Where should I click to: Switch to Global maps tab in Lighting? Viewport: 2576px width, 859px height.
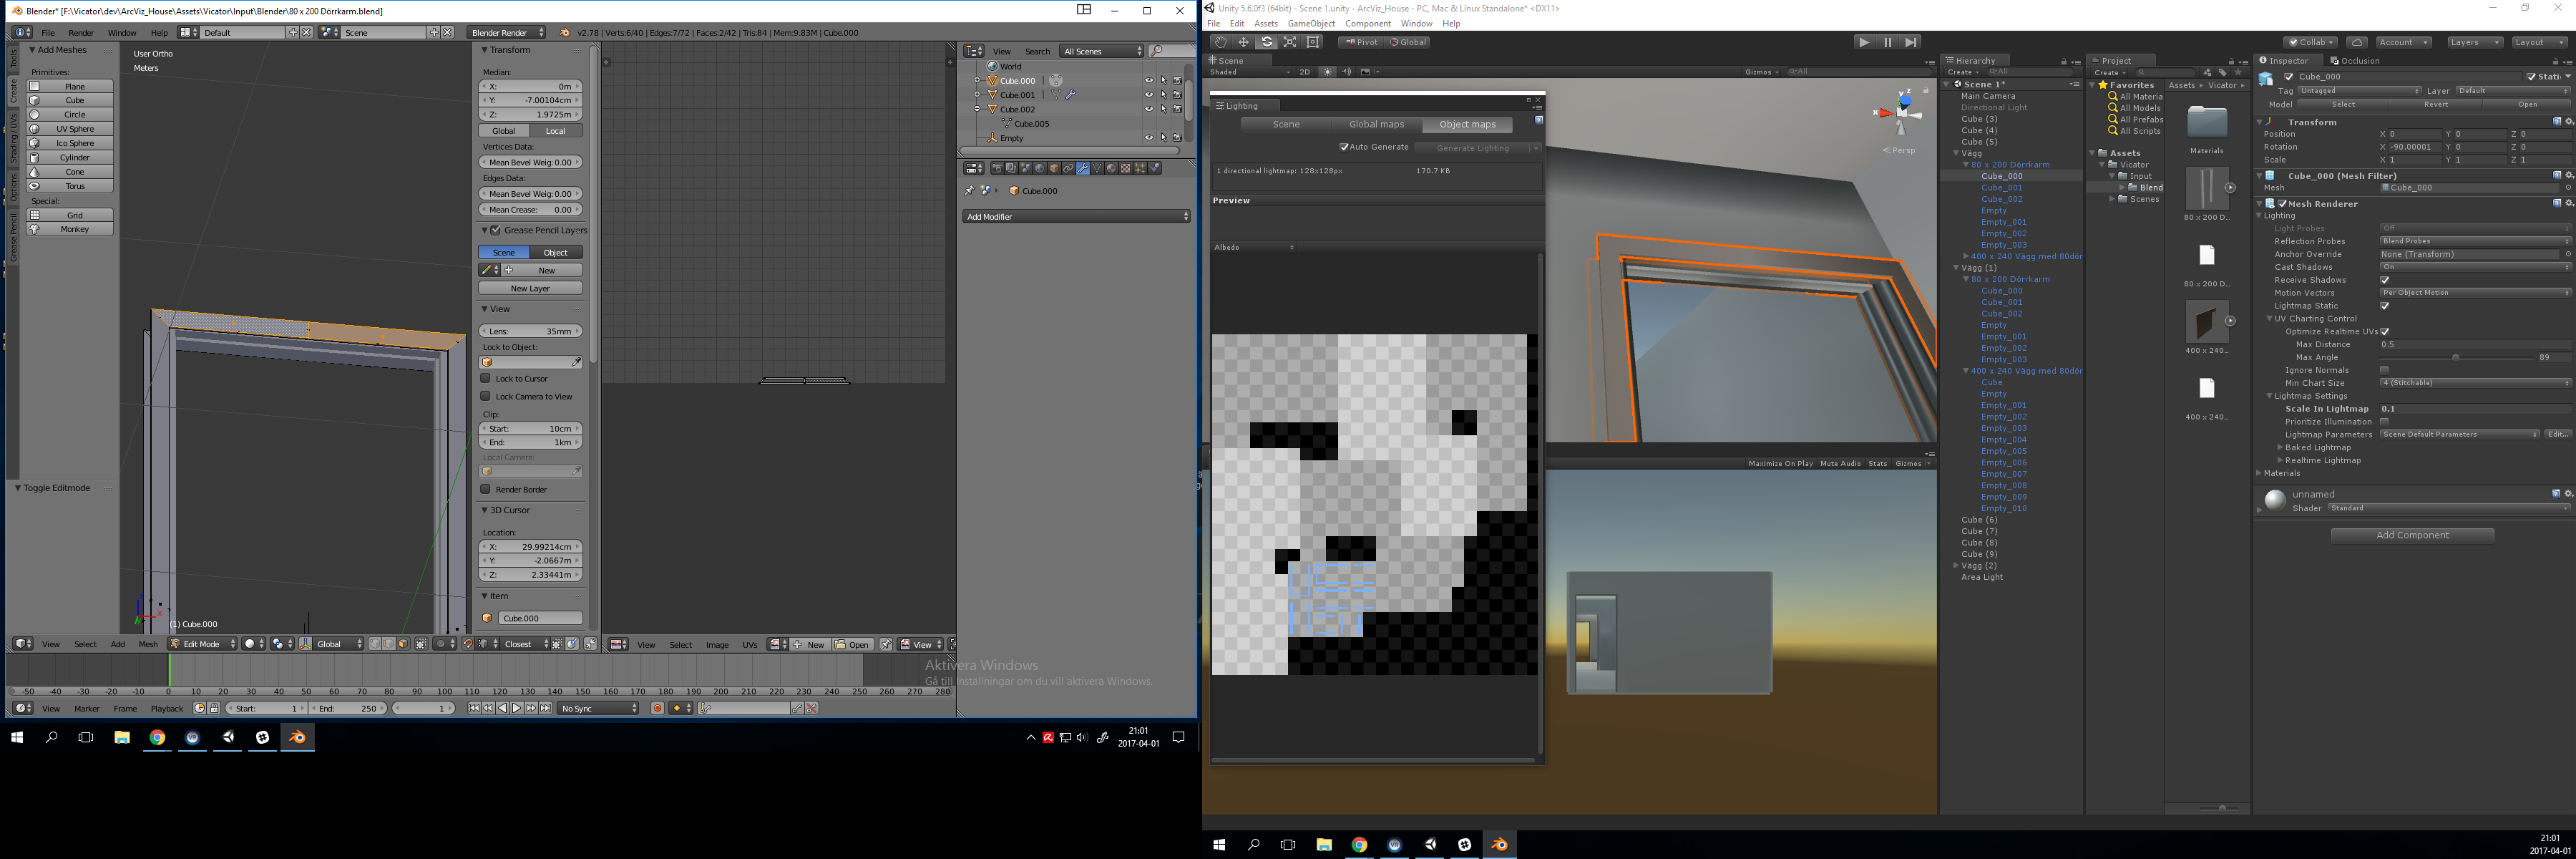(1376, 124)
